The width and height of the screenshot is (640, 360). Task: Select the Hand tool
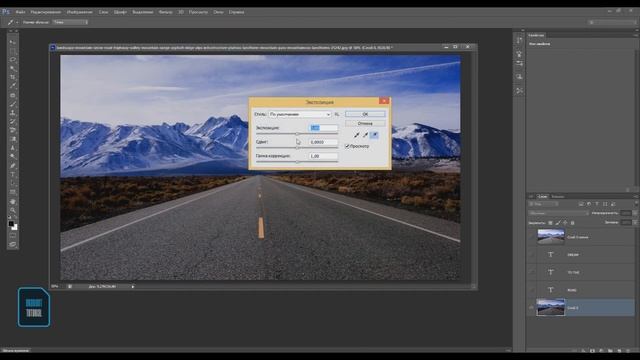[x=13, y=202]
